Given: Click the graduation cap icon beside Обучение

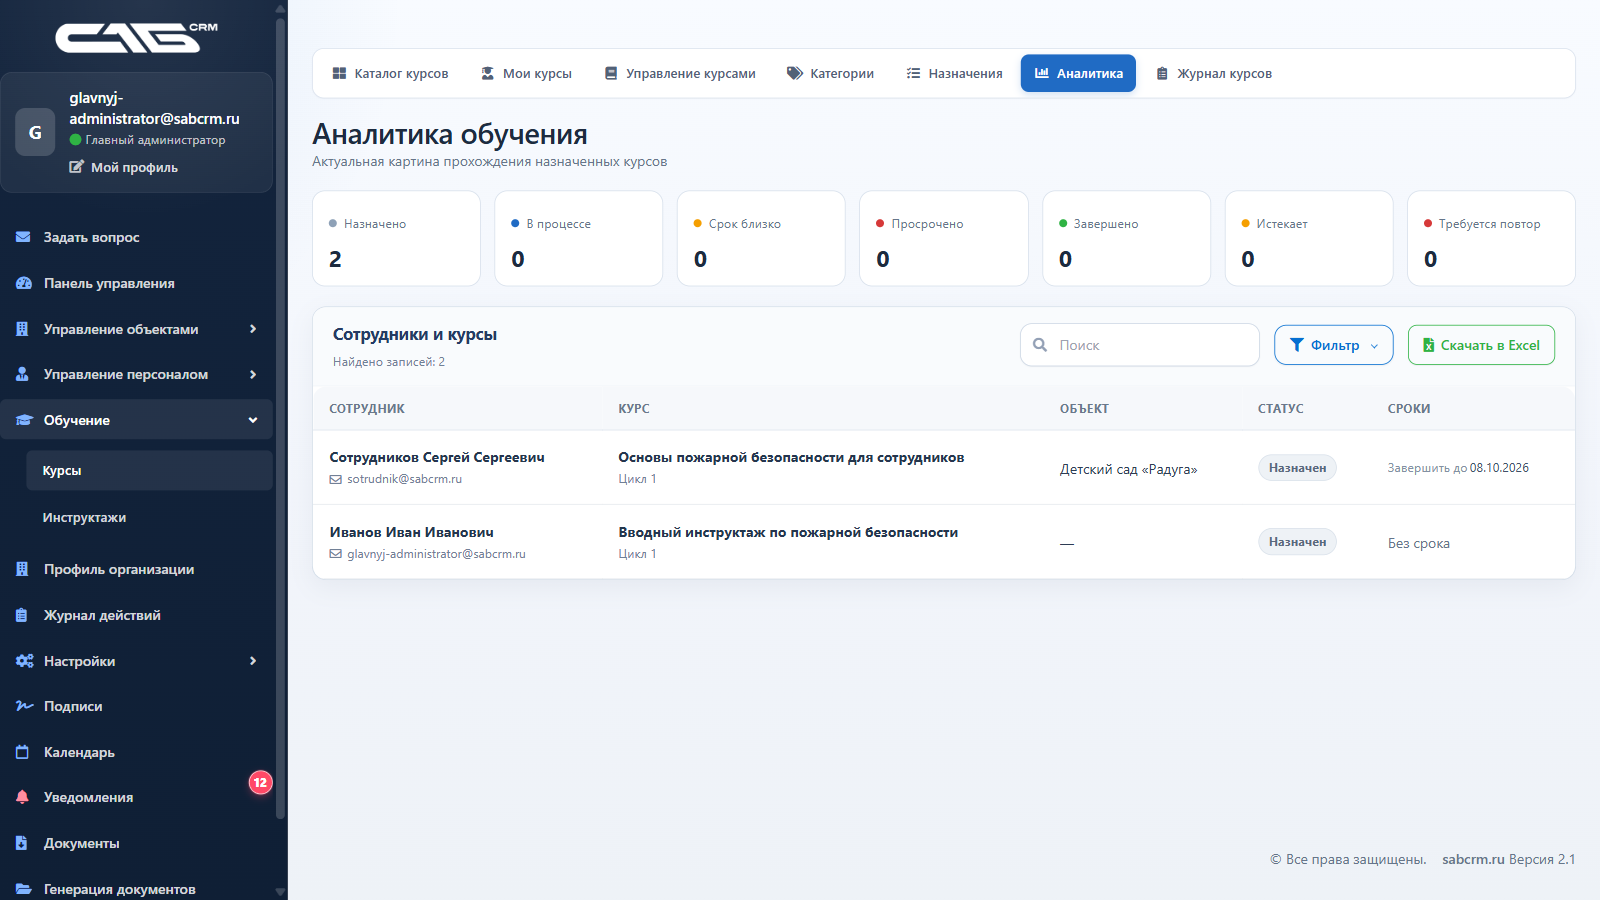Looking at the screenshot, I should click(24, 420).
